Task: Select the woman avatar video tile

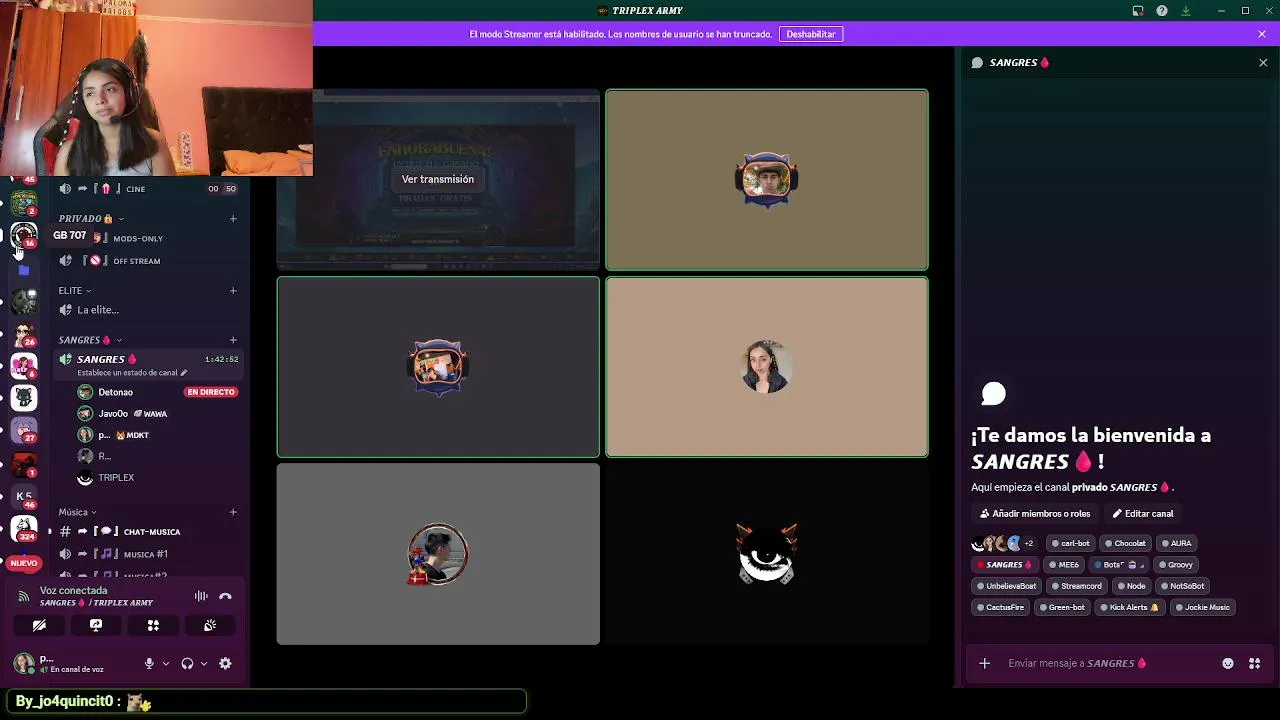Action: click(767, 367)
